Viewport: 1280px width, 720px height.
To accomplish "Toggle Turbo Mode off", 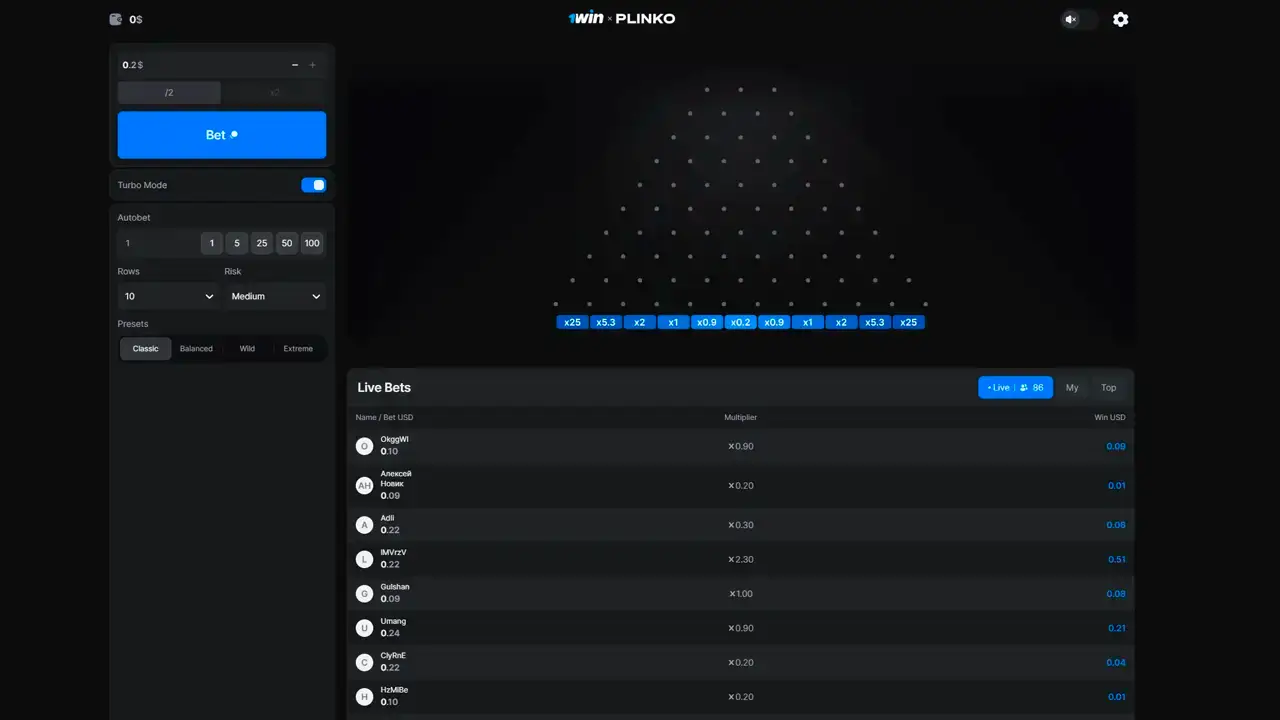I will [x=313, y=185].
